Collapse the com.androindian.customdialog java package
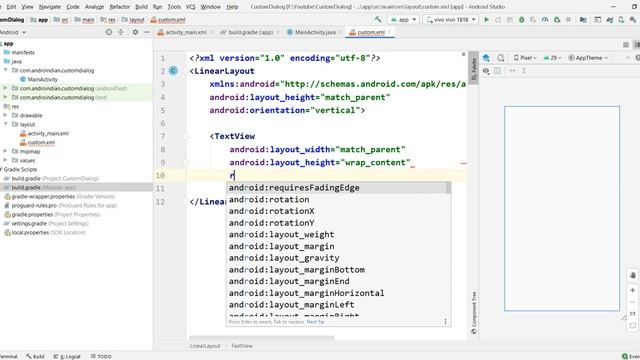 [x=5, y=70]
